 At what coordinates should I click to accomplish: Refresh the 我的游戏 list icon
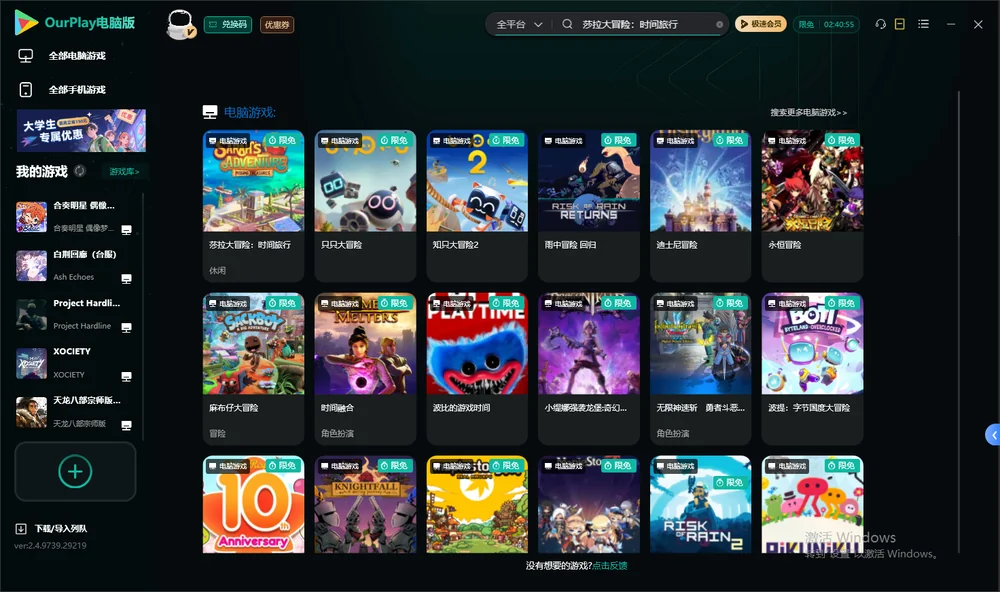point(80,171)
